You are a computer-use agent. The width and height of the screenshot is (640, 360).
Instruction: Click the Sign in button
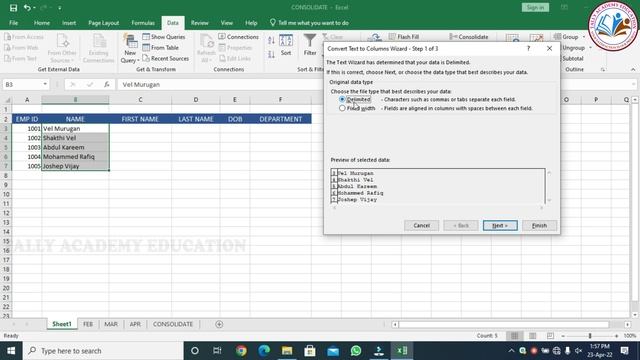click(x=535, y=7)
